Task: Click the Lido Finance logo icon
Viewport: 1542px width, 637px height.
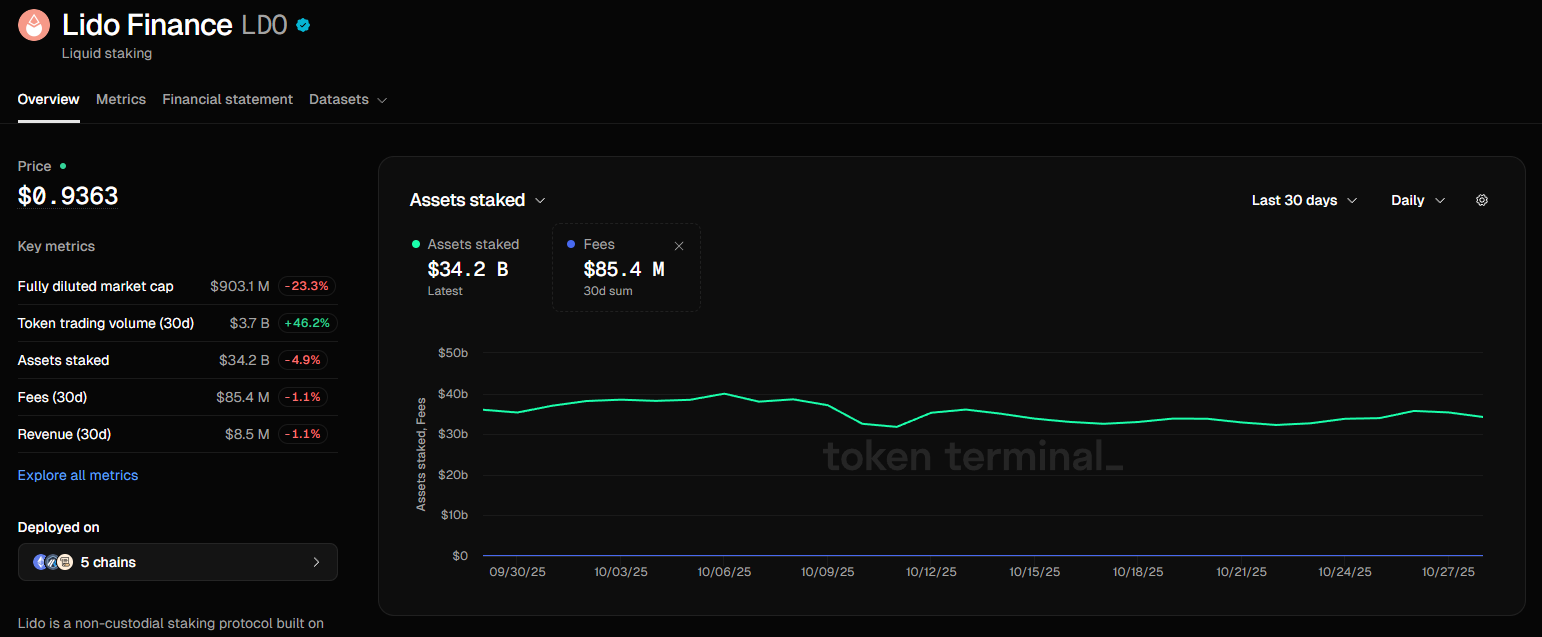Action: [x=34, y=25]
